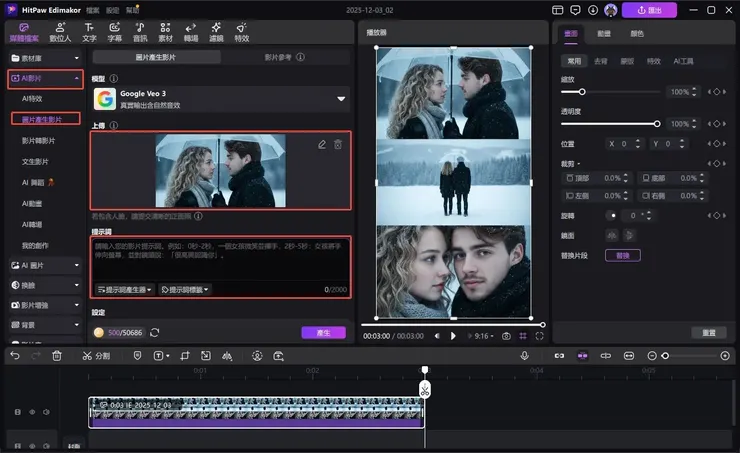Toggle the purple magnetic snapping button in timeline
Image resolution: width=740 pixels, height=453 pixels.
[x=582, y=356]
